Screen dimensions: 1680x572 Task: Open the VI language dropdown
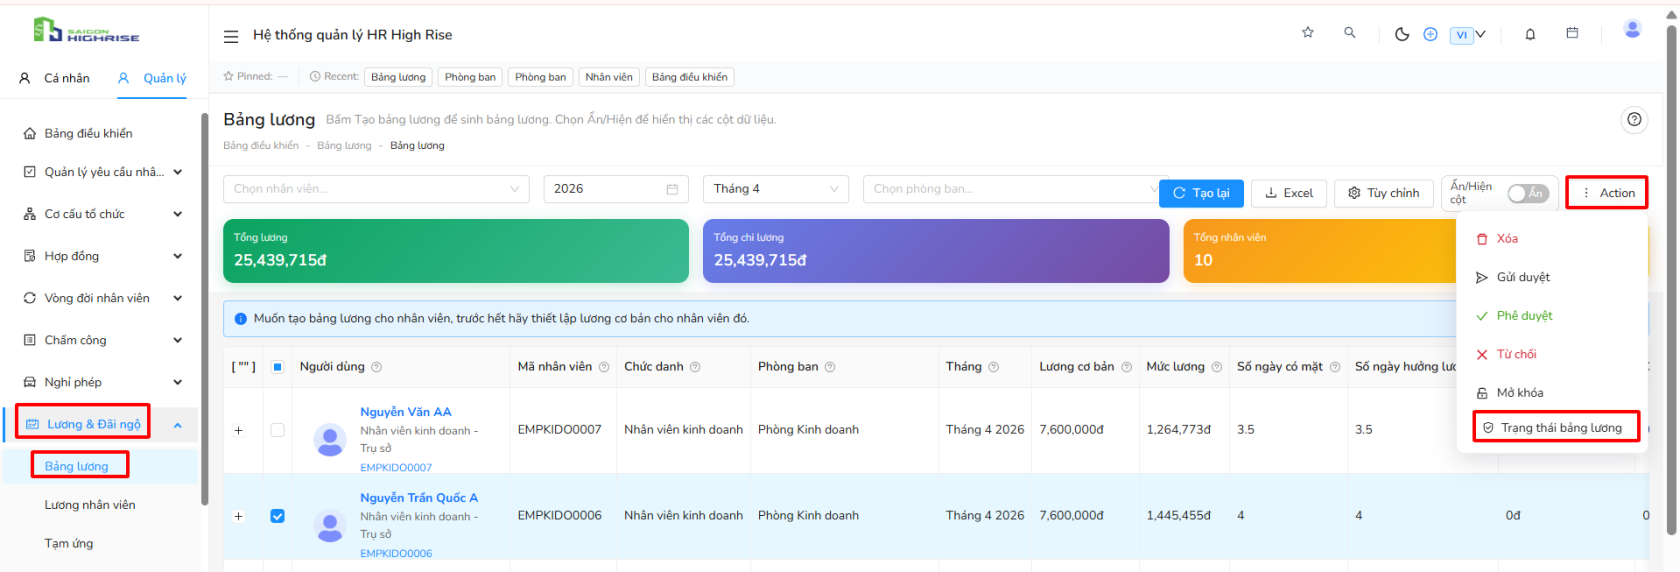[x=1468, y=34]
